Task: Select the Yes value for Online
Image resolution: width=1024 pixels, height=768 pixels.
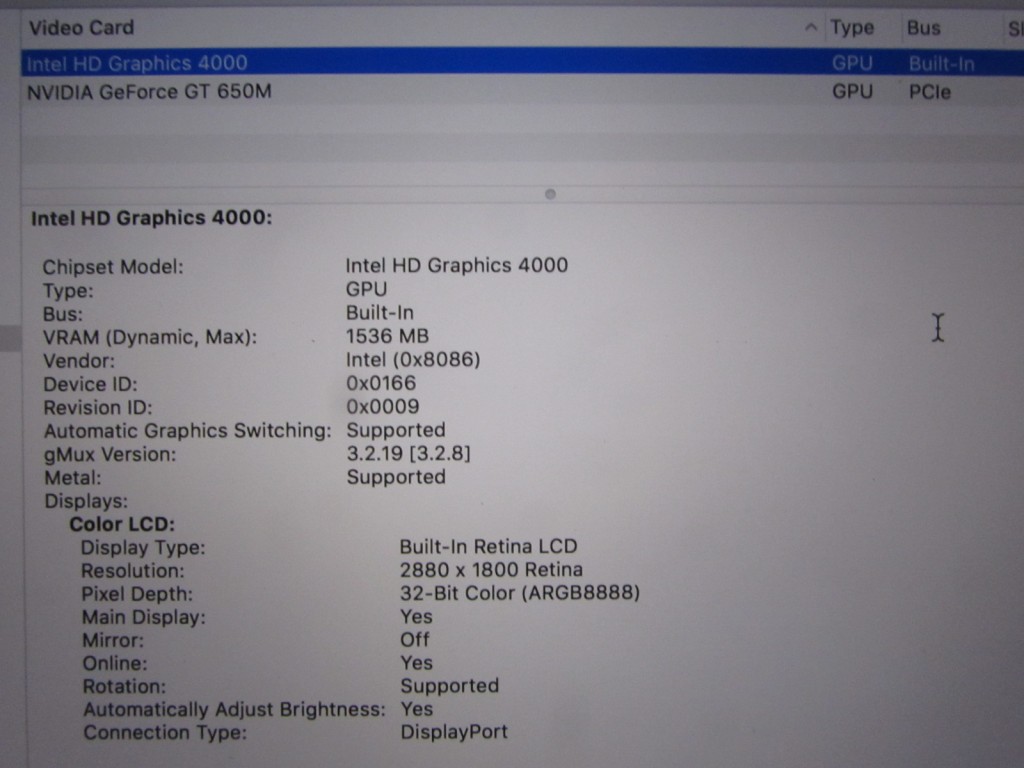Action: coord(416,664)
